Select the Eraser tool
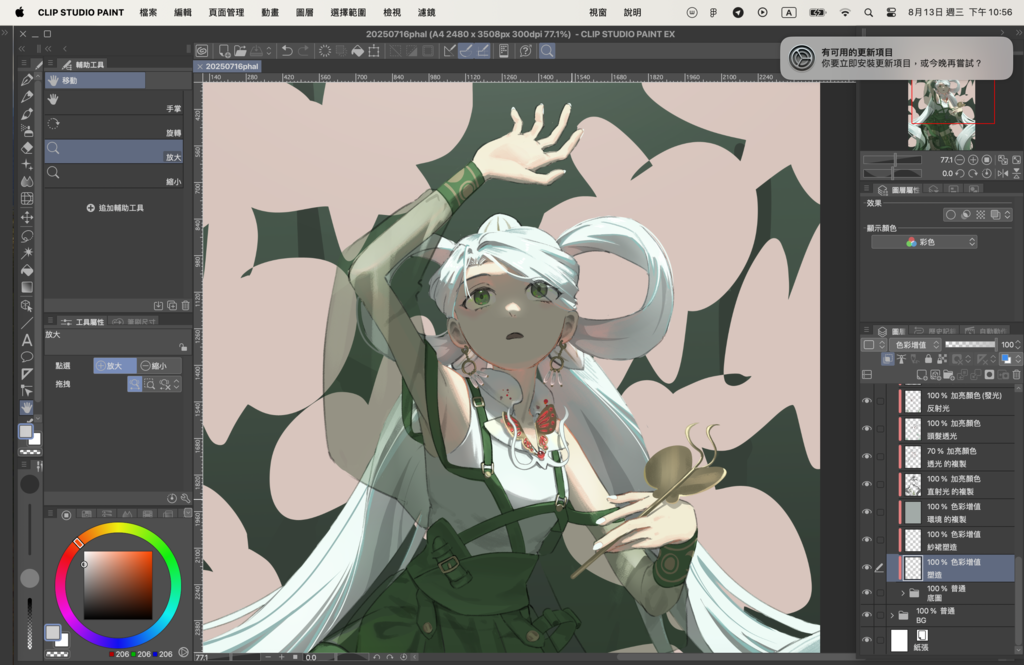 click(x=27, y=148)
